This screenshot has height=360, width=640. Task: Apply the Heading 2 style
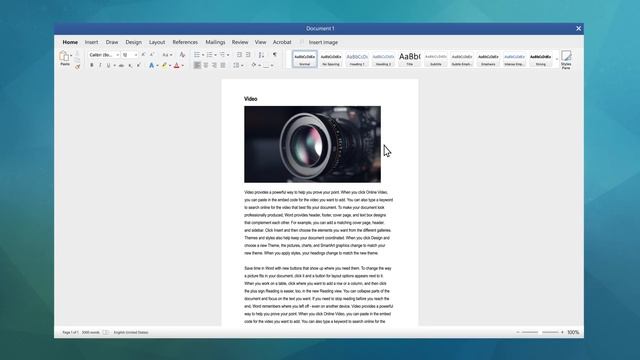[383, 59]
